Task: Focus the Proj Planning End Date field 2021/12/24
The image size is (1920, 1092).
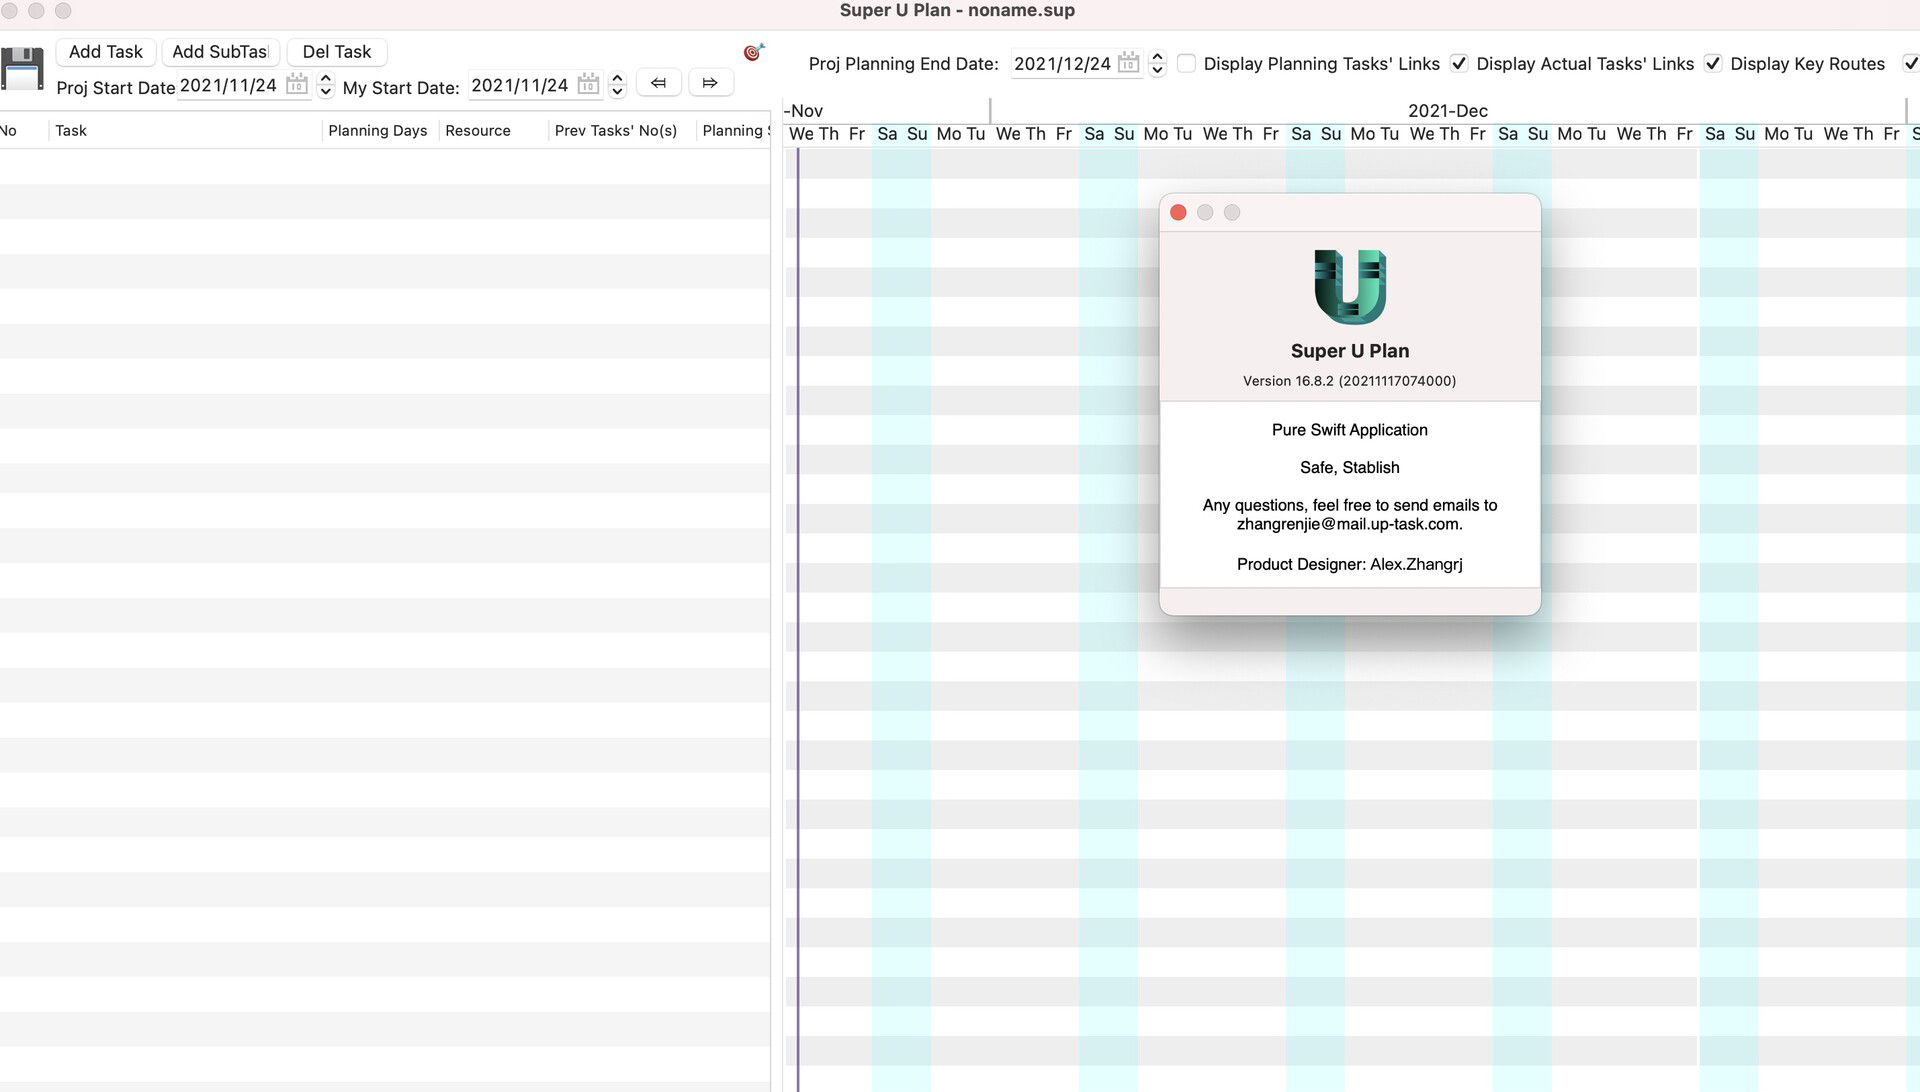Action: tap(1062, 63)
